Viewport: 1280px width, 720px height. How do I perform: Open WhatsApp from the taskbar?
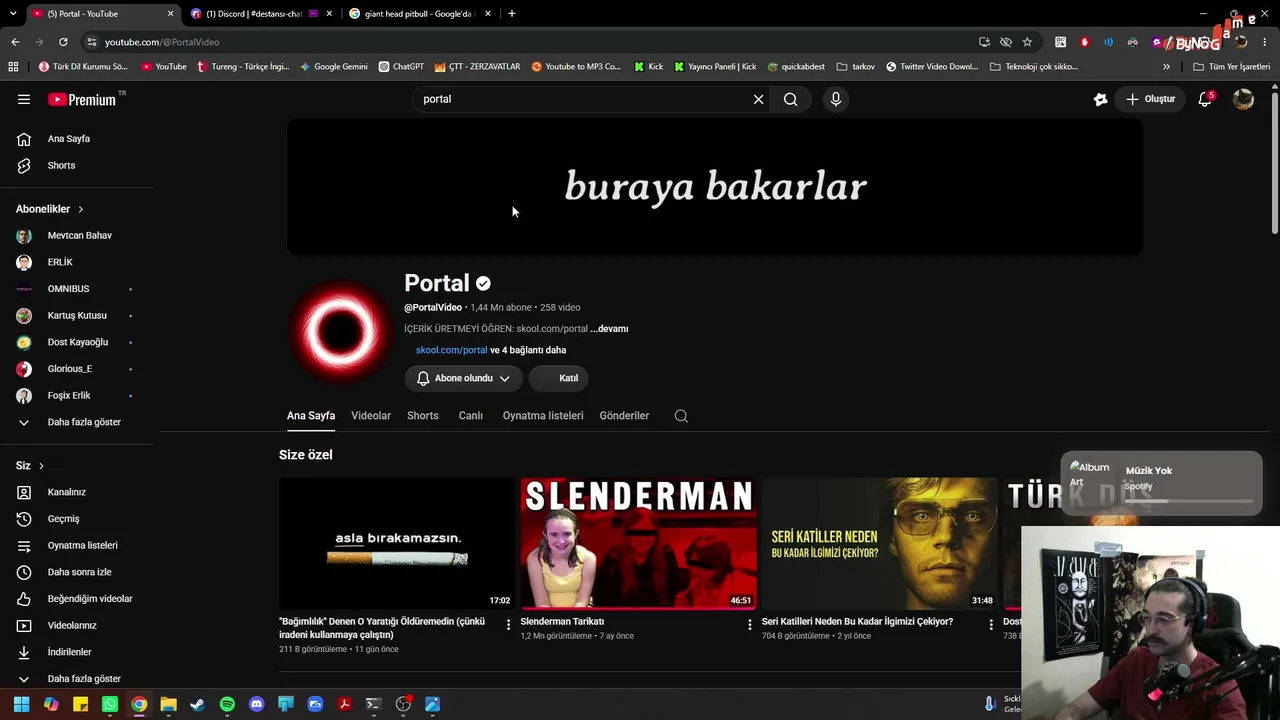pos(110,704)
